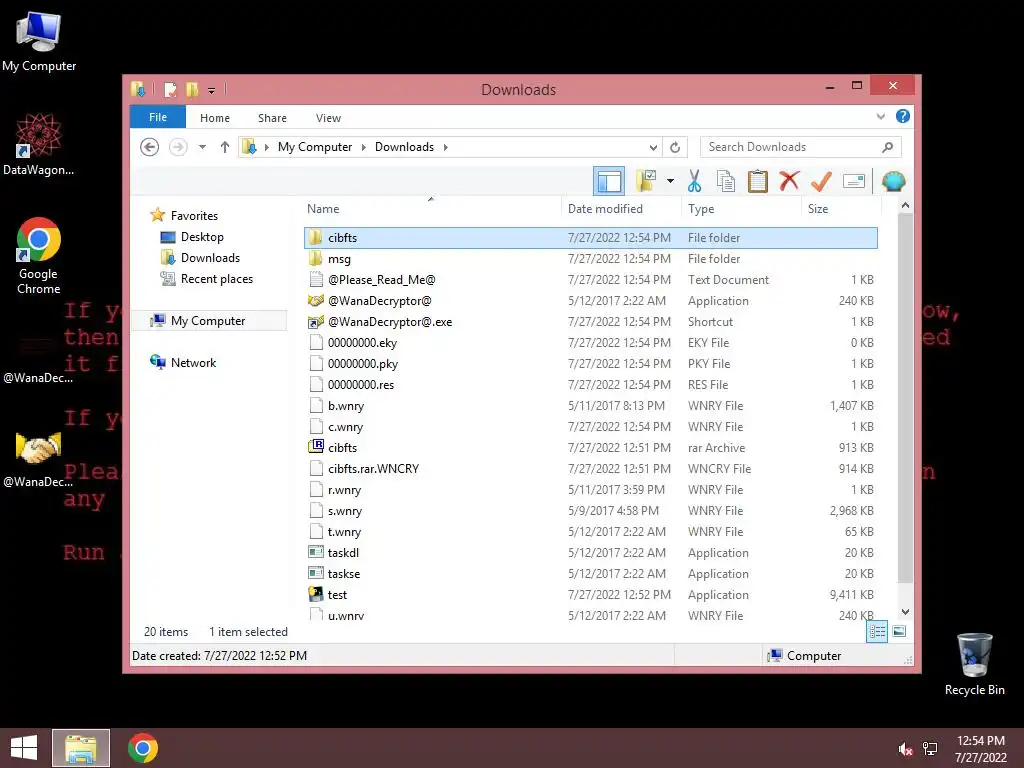Select the Recycle Bin desktop icon
This screenshot has width=1024, height=768.
(974, 665)
